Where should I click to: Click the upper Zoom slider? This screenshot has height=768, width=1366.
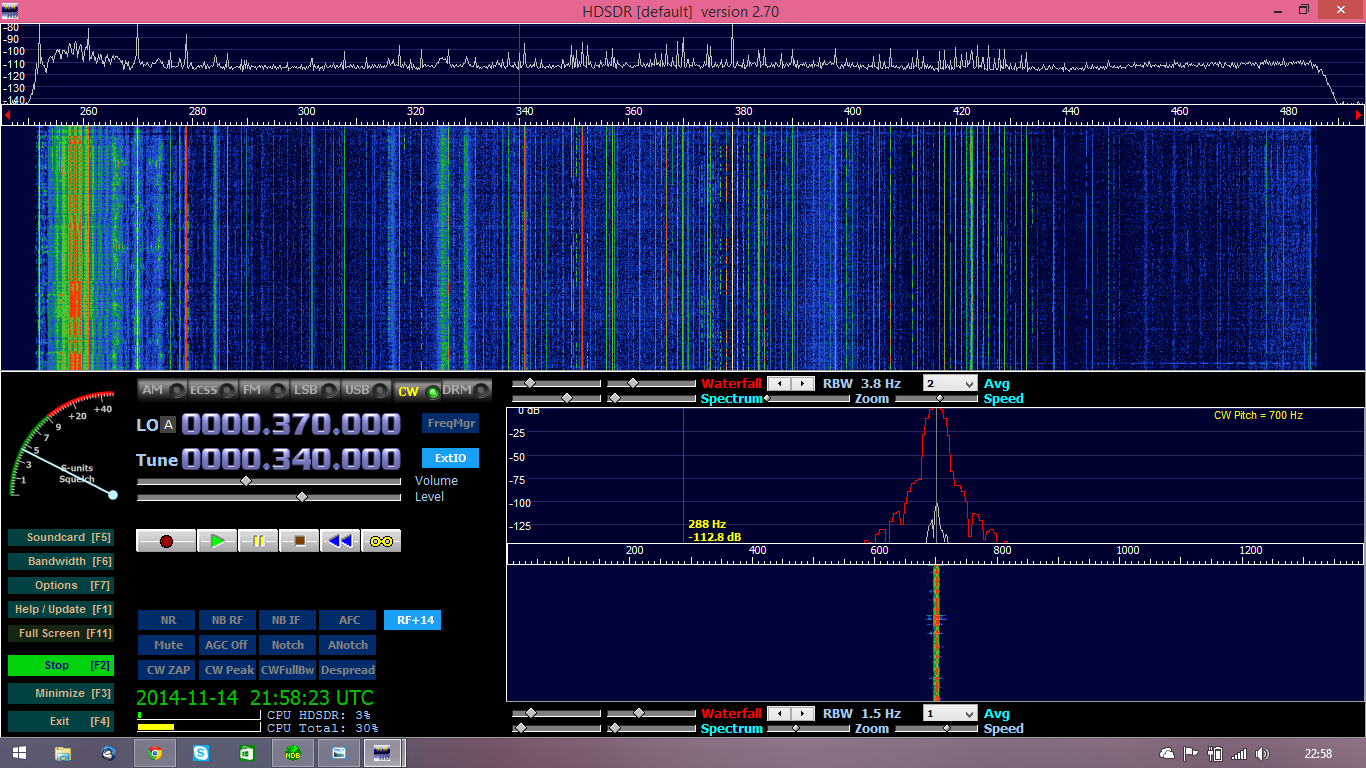point(806,398)
